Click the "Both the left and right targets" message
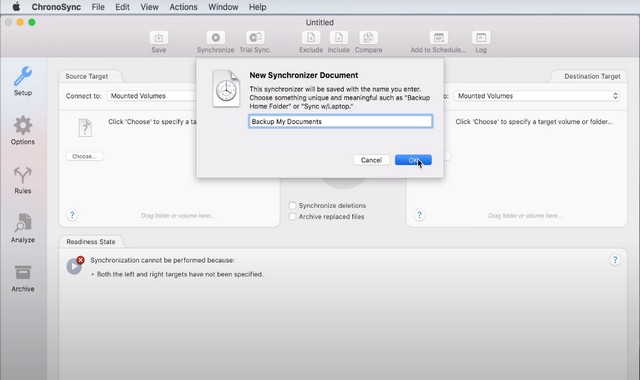This screenshot has width=640, height=380. 180,274
